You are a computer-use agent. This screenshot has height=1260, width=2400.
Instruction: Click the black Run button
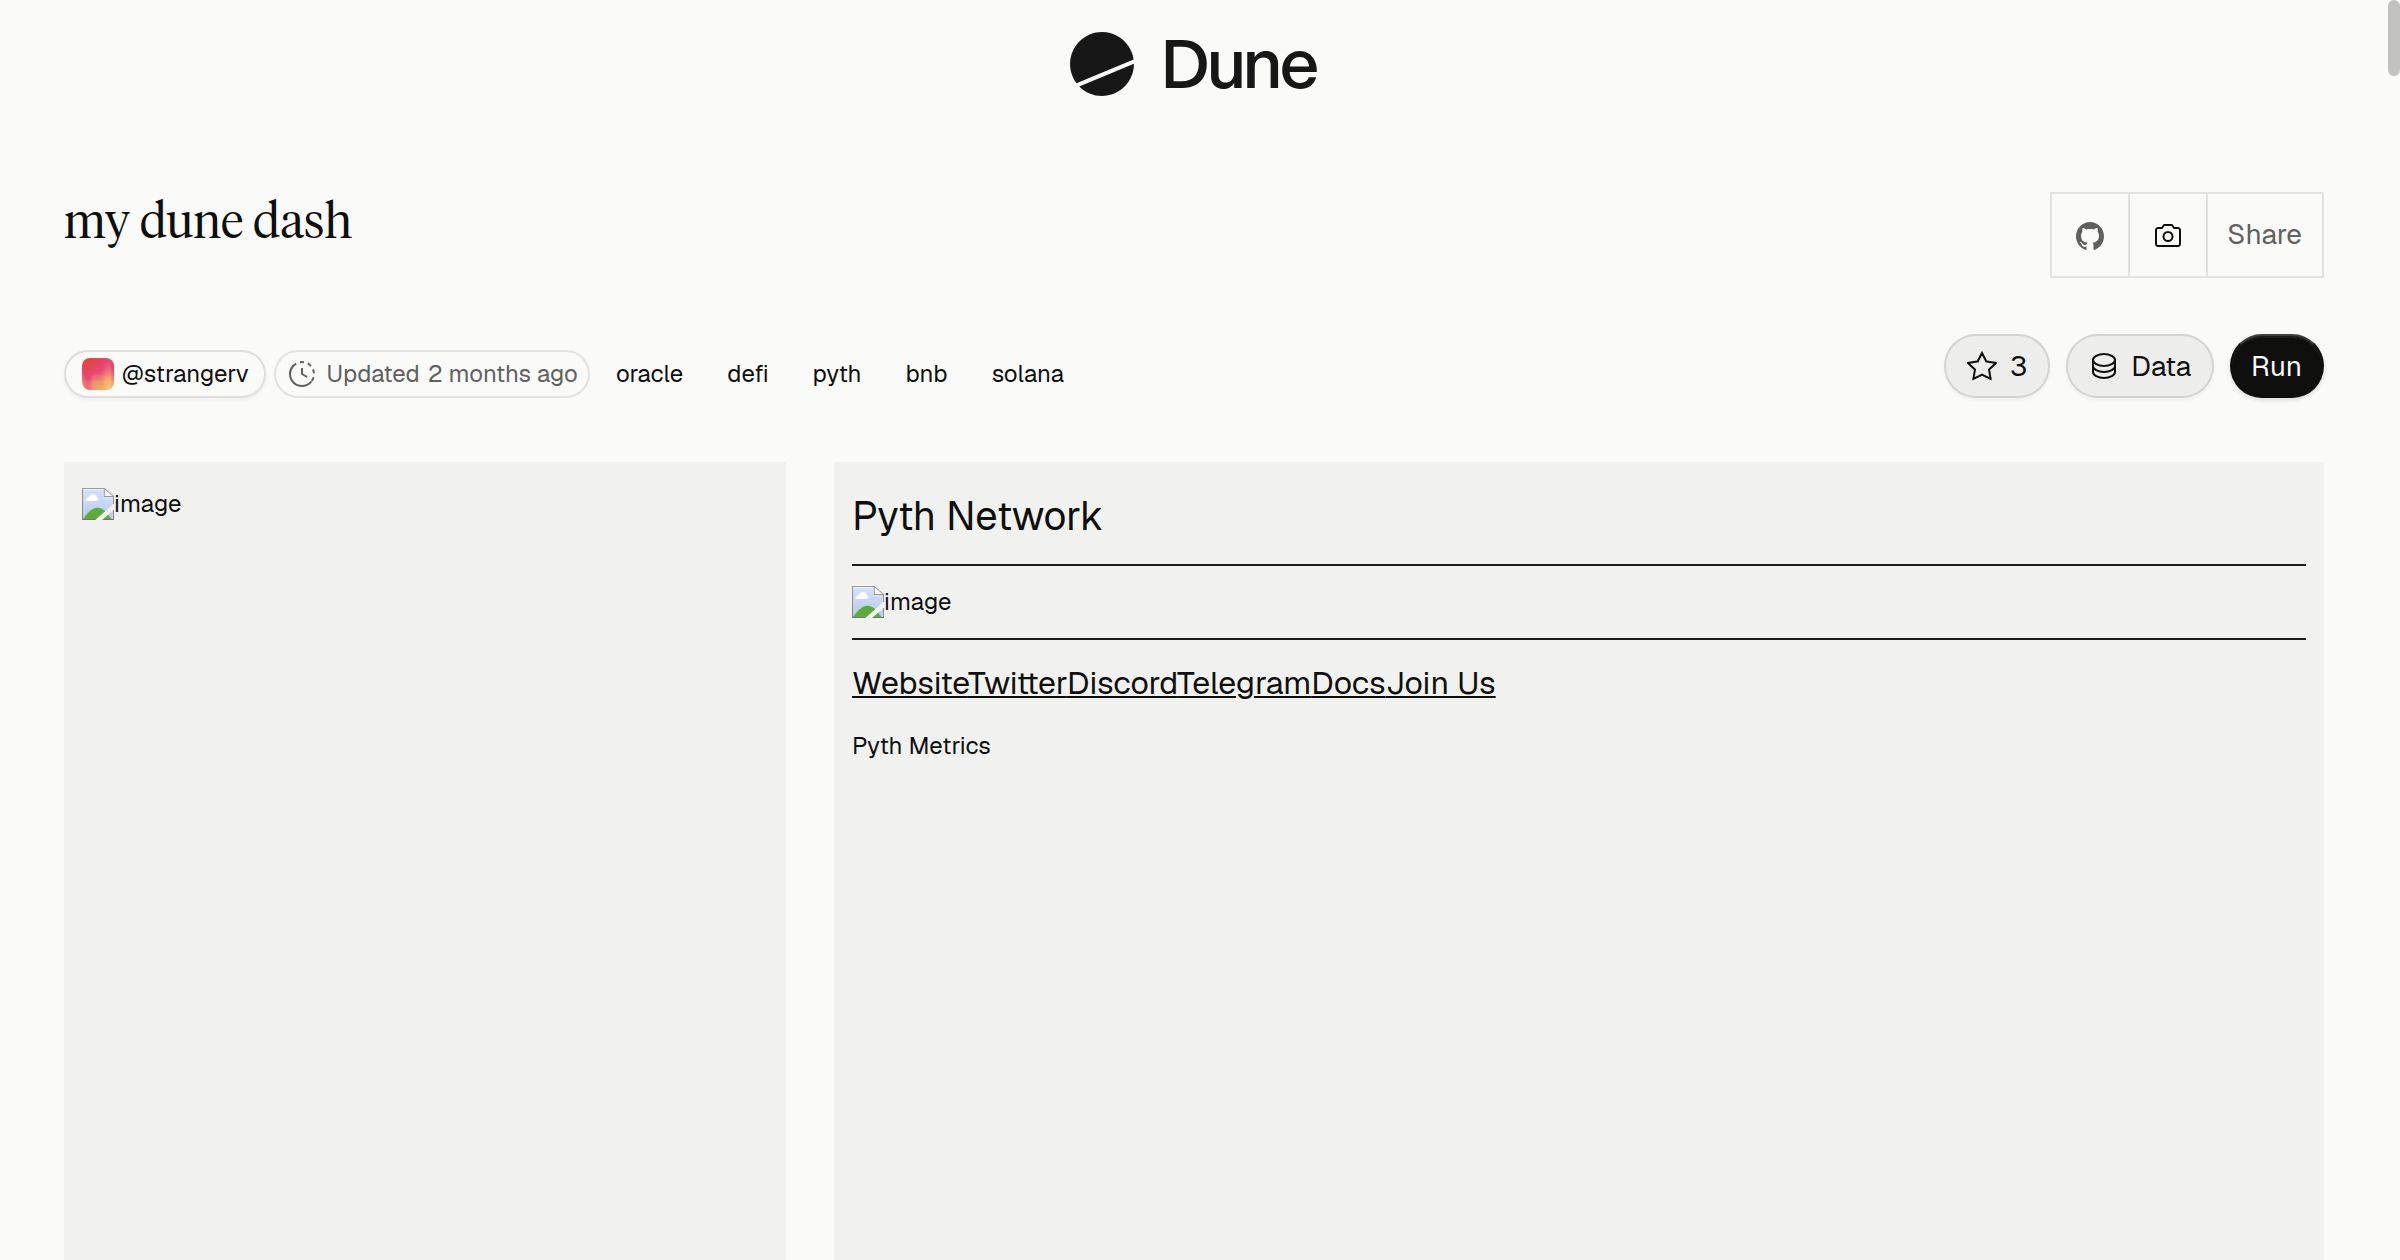pos(2276,366)
